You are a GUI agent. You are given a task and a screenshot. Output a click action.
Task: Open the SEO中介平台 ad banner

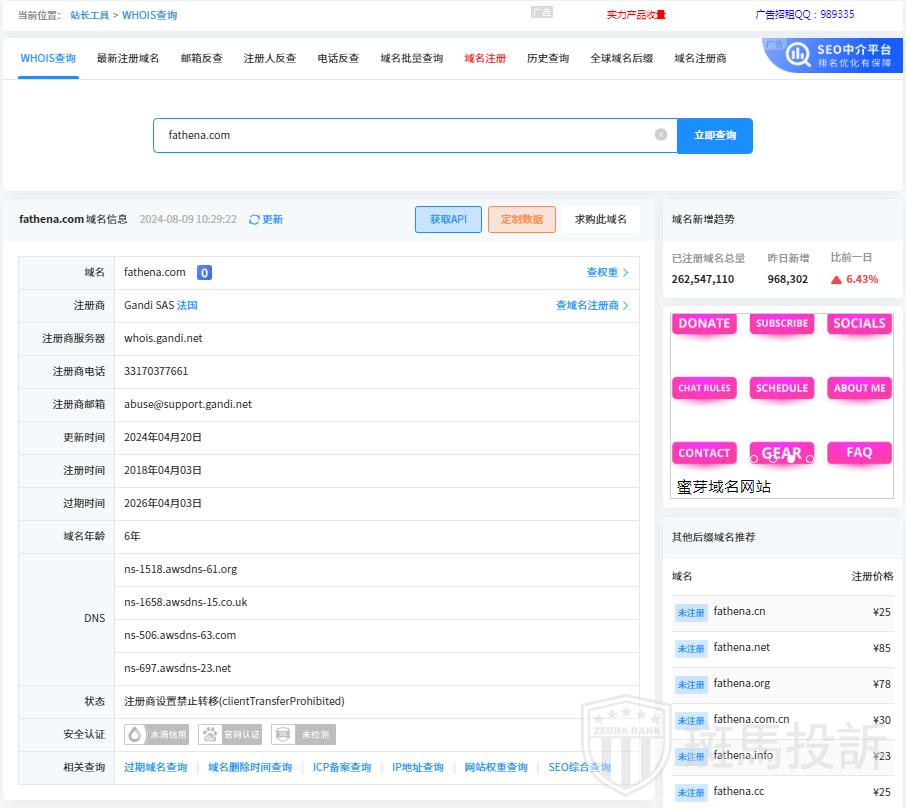pyautogui.click(x=833, y=56)
